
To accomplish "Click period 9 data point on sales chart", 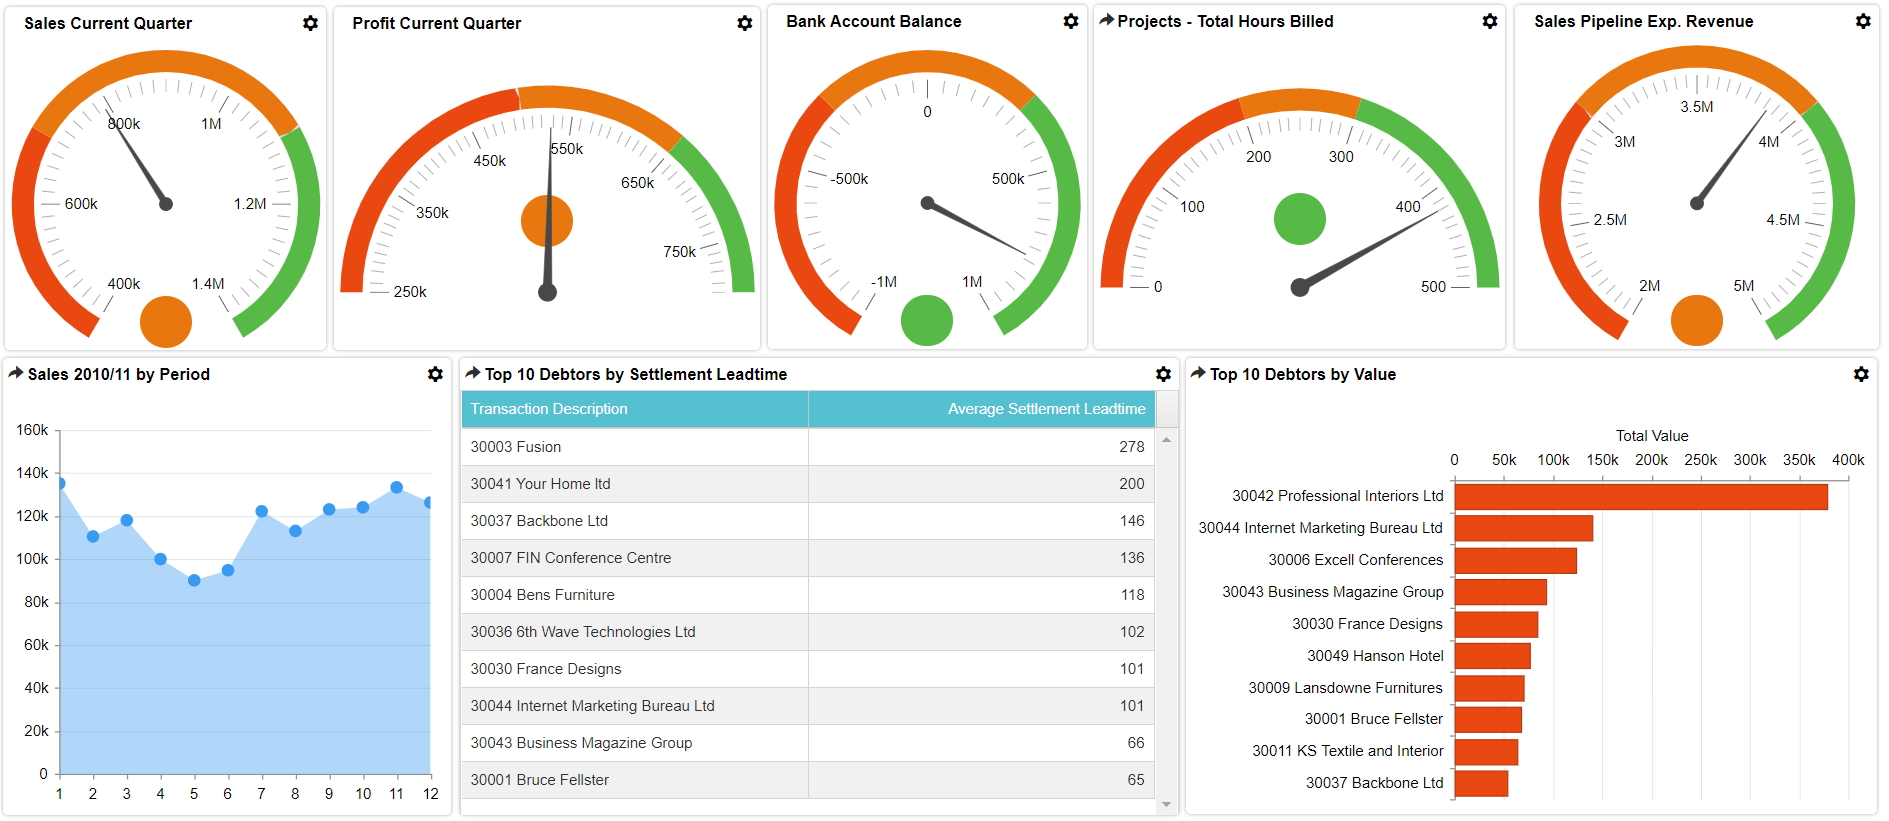I will click(x=329, y=509).
